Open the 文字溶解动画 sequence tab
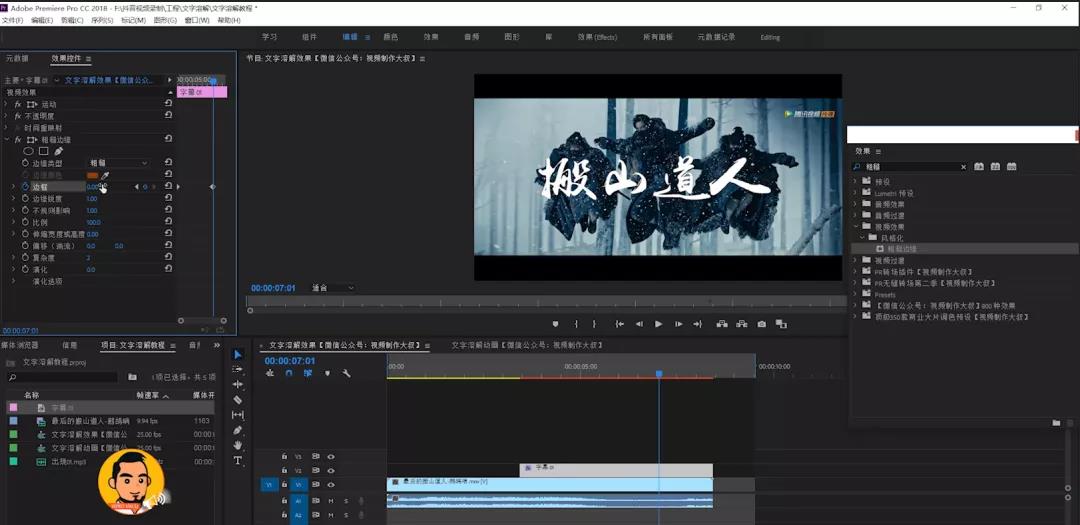1080x525 pixels. pos(527,344)
